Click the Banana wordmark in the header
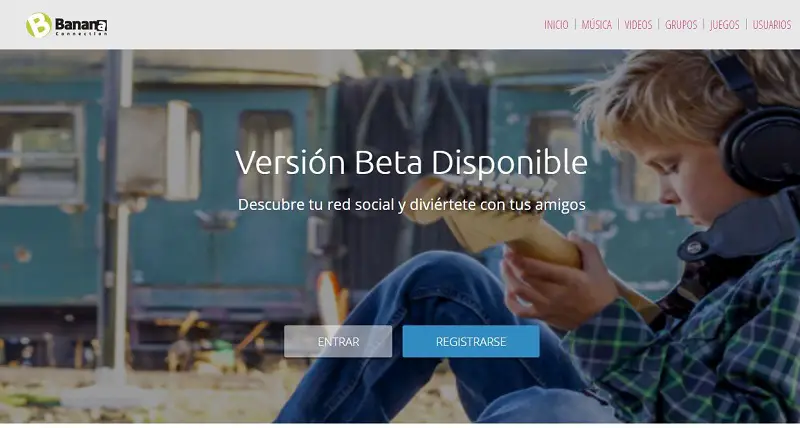 [81, 24]
